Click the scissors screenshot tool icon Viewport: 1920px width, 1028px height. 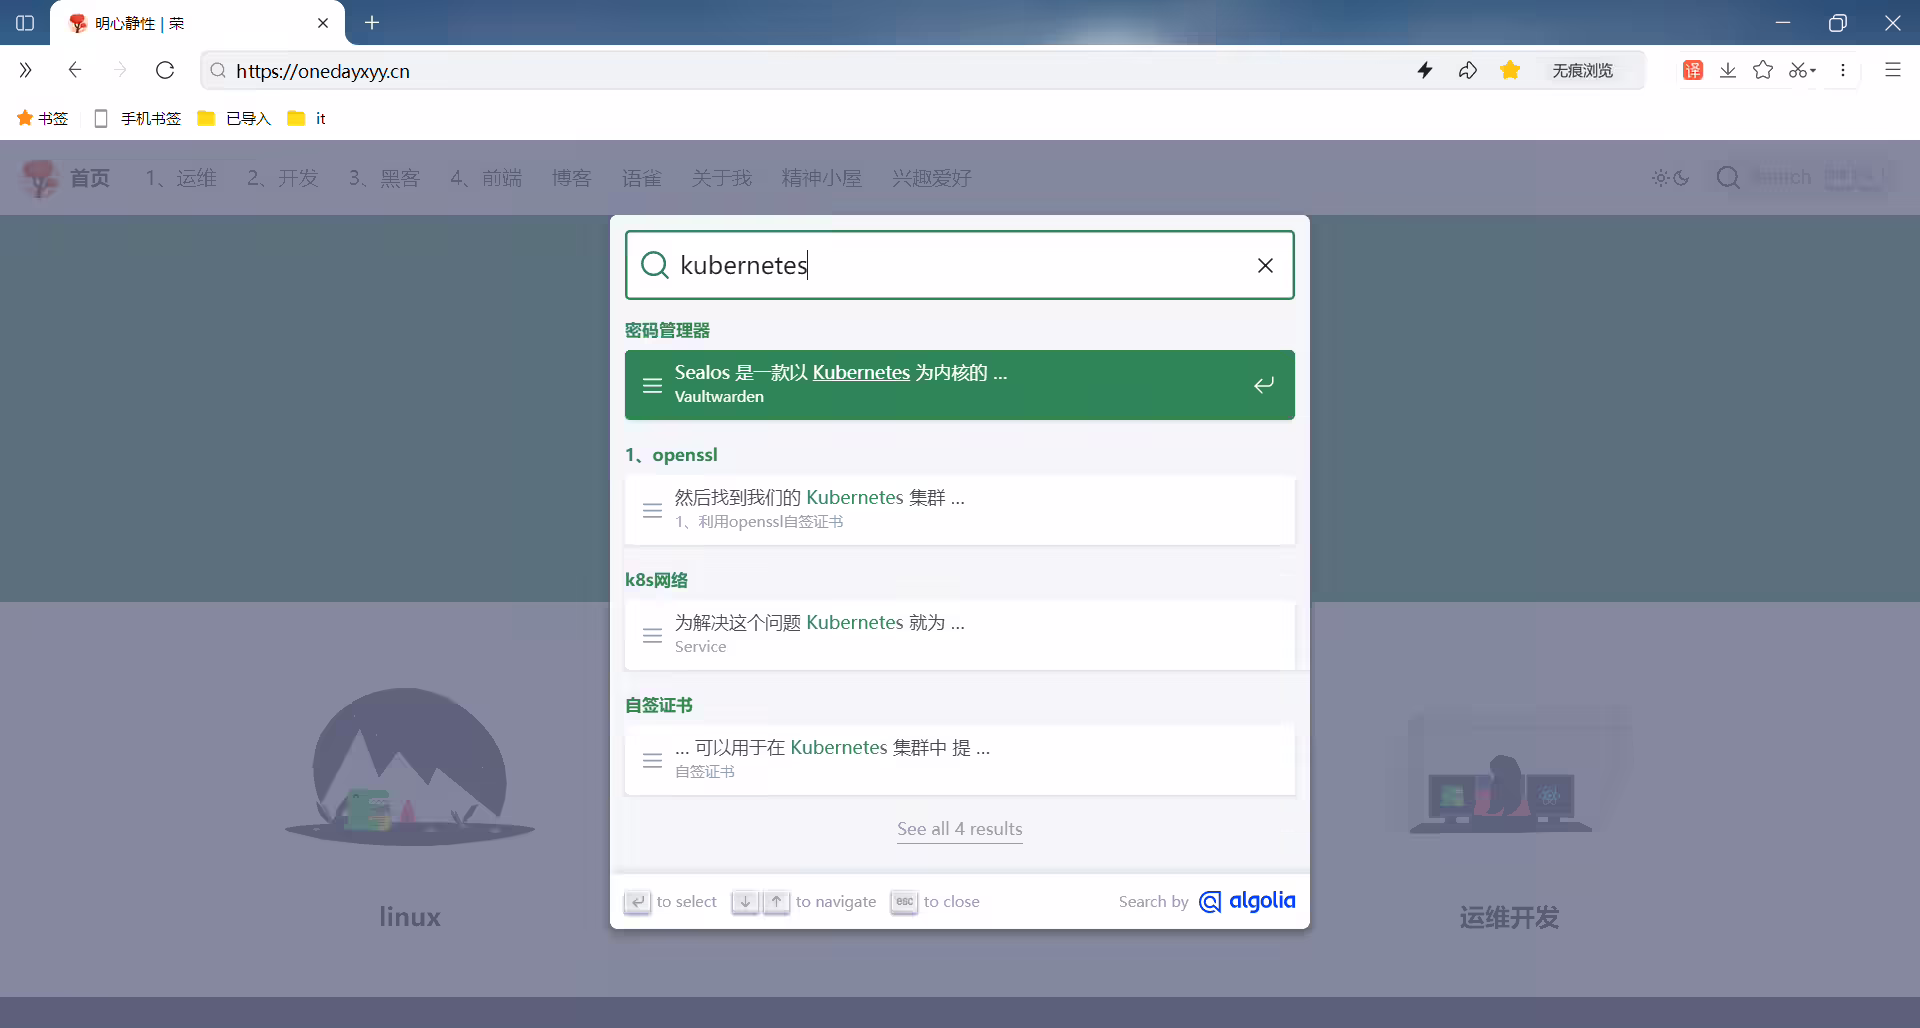(x=1798, y=70)
